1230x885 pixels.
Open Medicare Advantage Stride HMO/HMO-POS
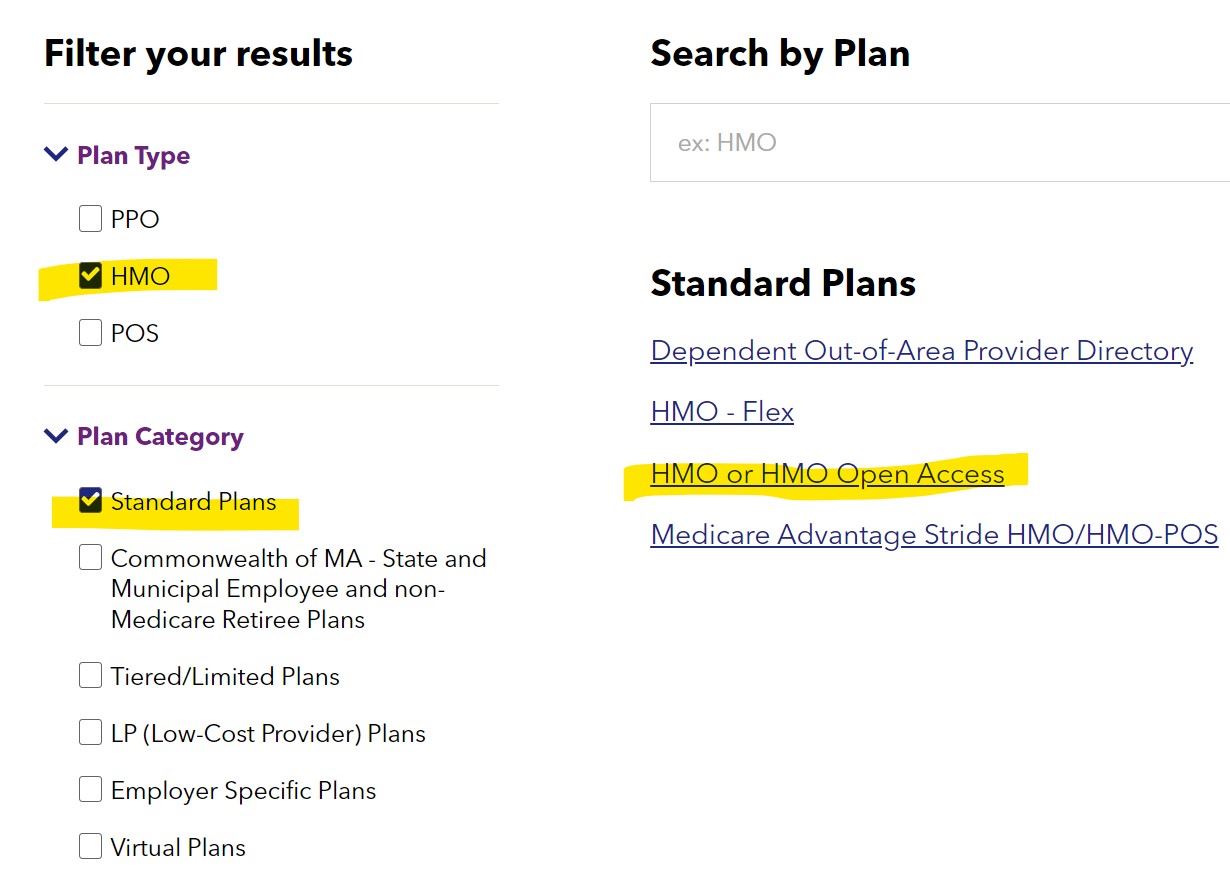point(934,535)
